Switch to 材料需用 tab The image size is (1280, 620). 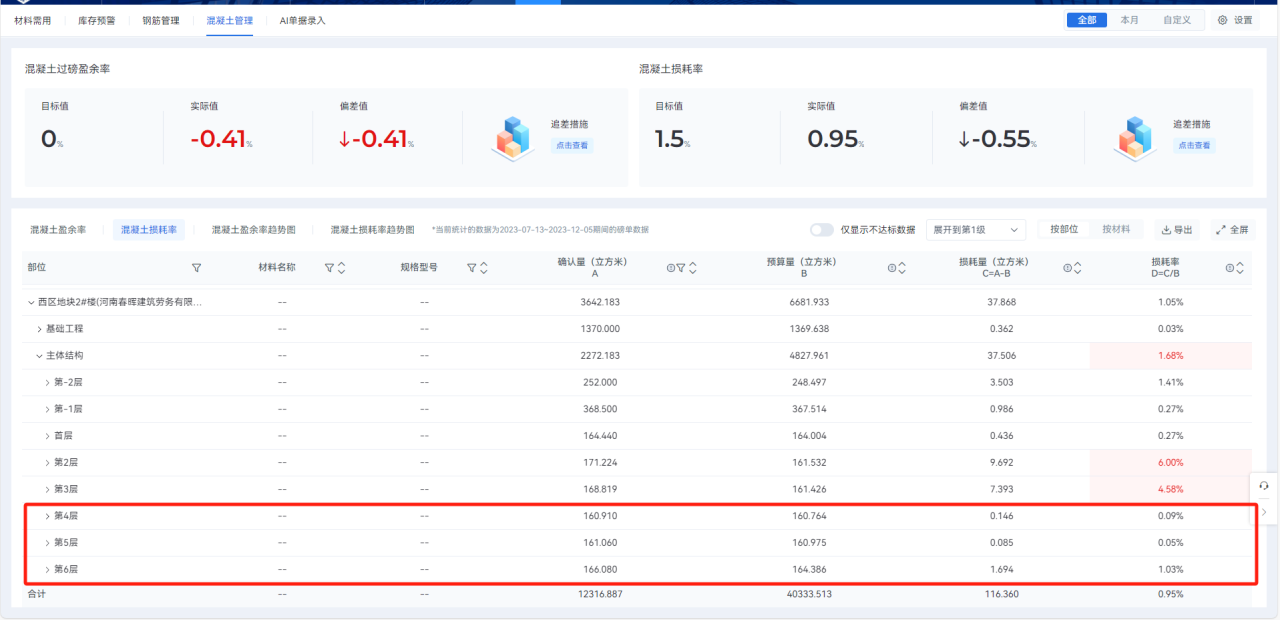pos(32,20)
